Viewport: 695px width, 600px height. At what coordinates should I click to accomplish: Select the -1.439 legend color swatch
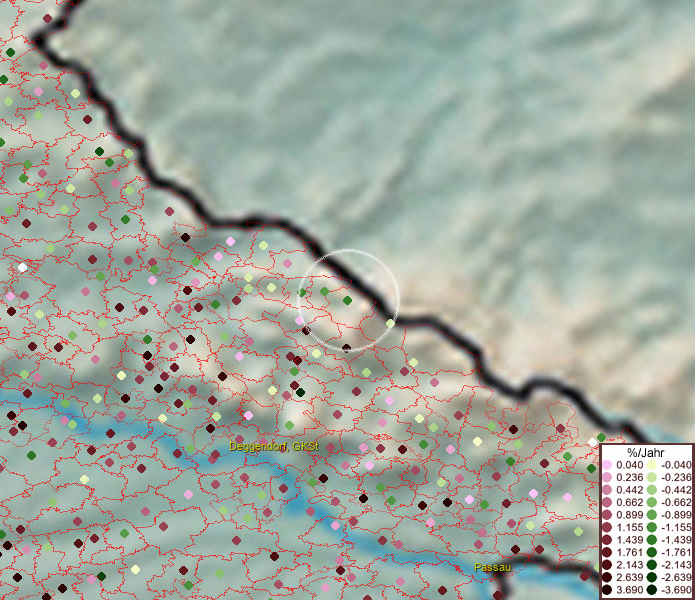(652, 540)
